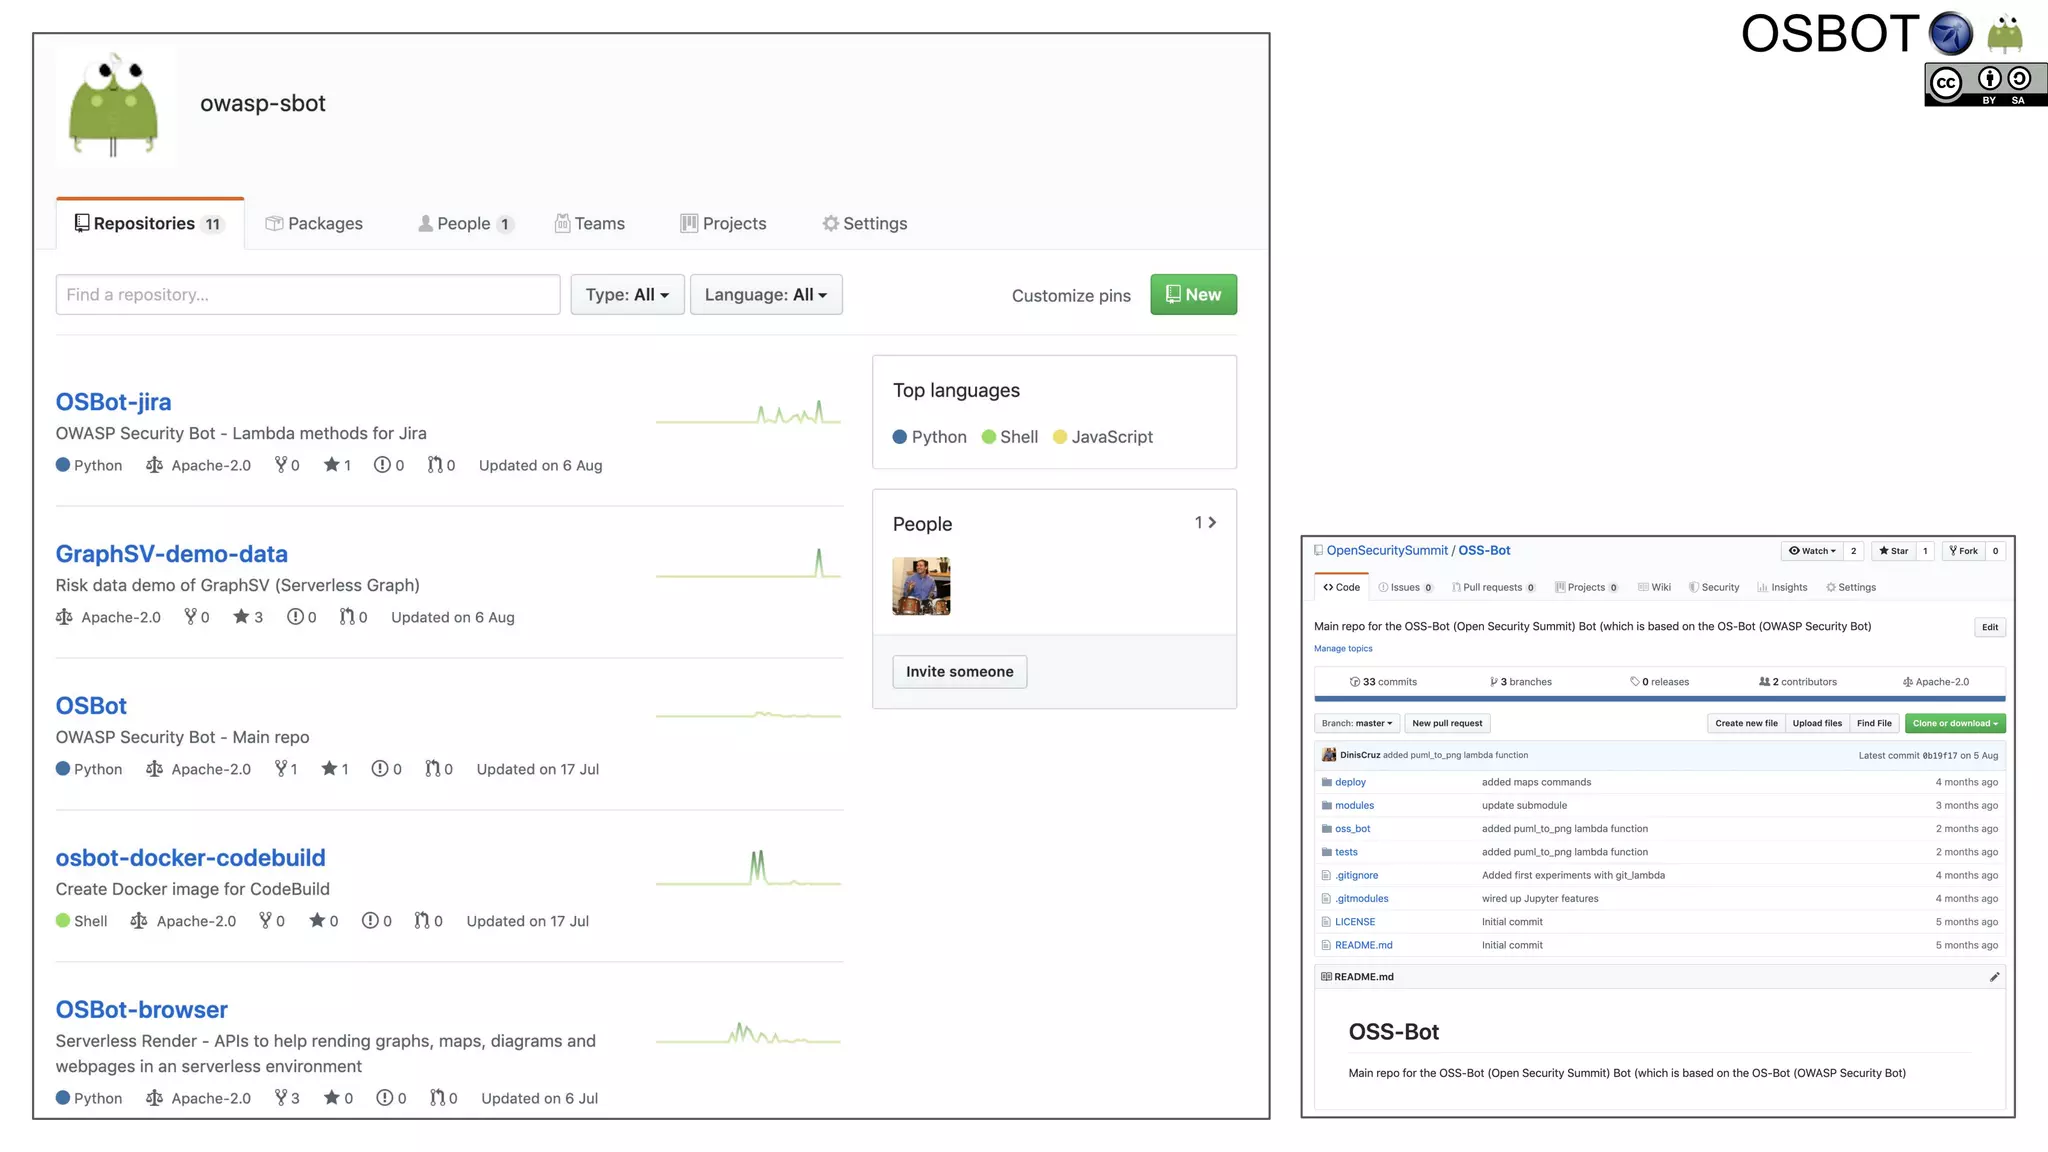Click the Python language color dot in Top languages
Viewport: 2048px width, 1152px height.
(x=900, y=437)
